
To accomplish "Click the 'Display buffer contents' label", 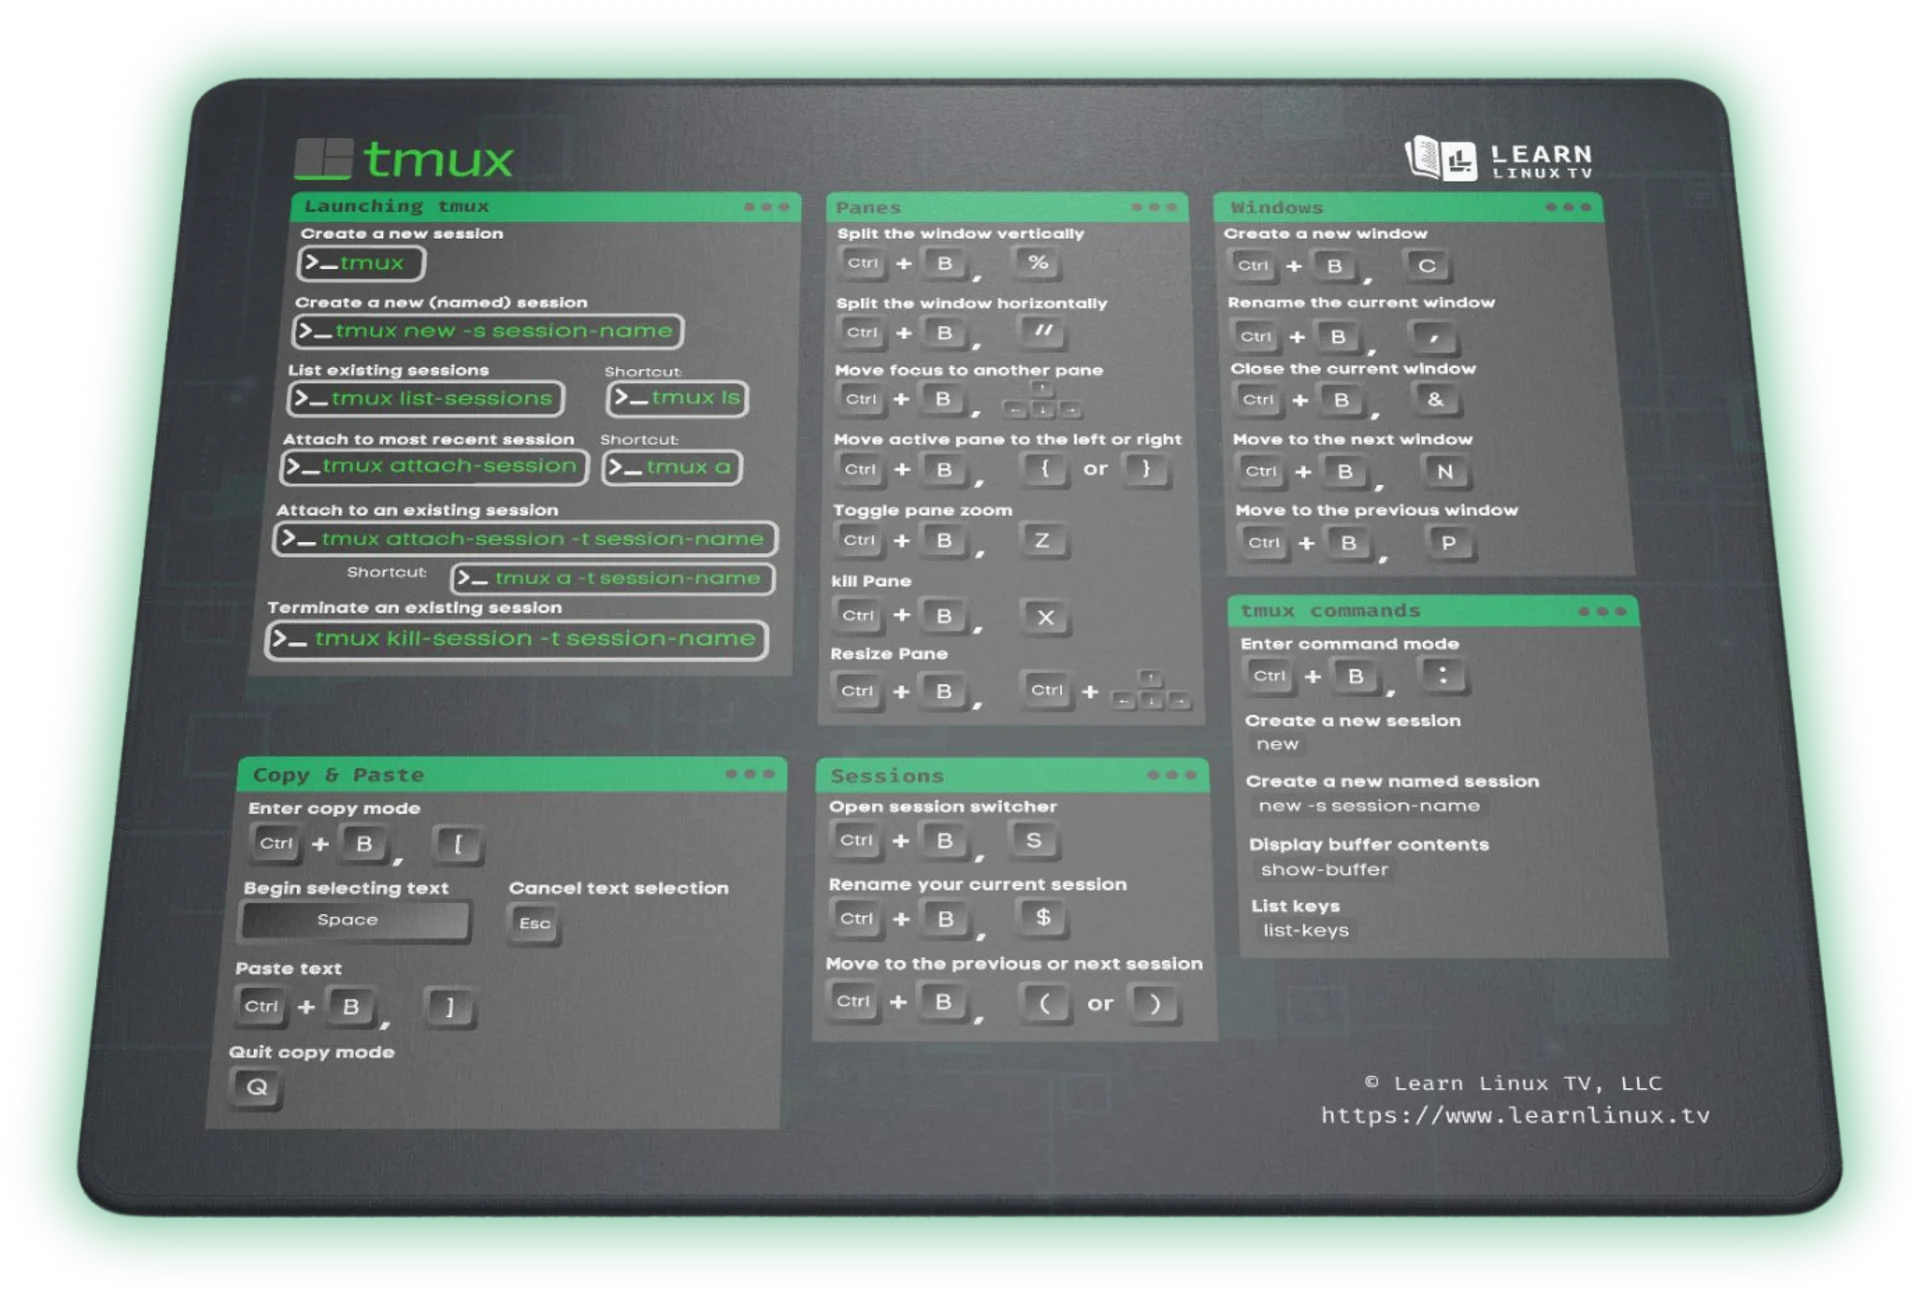I will (x=1369, y=845).
